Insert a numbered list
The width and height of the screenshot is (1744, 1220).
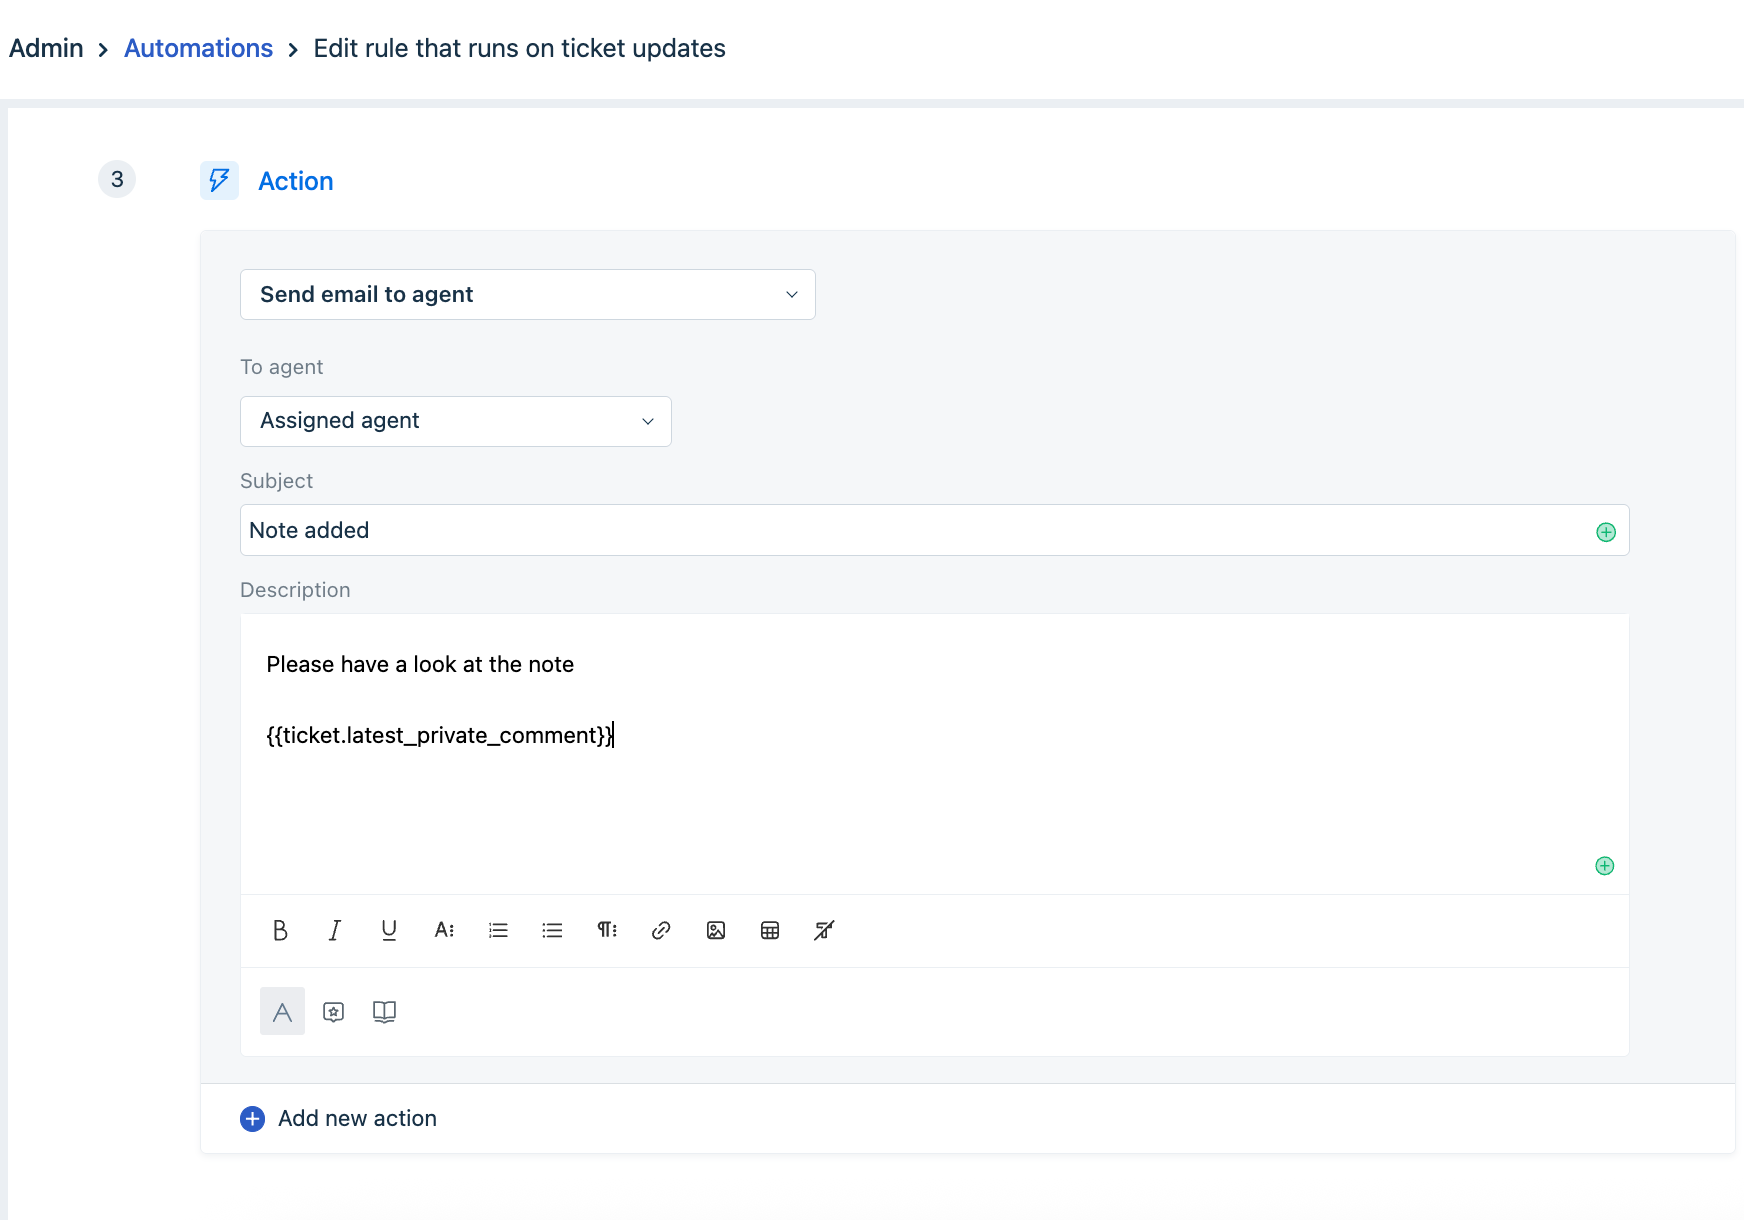(498, 930)
